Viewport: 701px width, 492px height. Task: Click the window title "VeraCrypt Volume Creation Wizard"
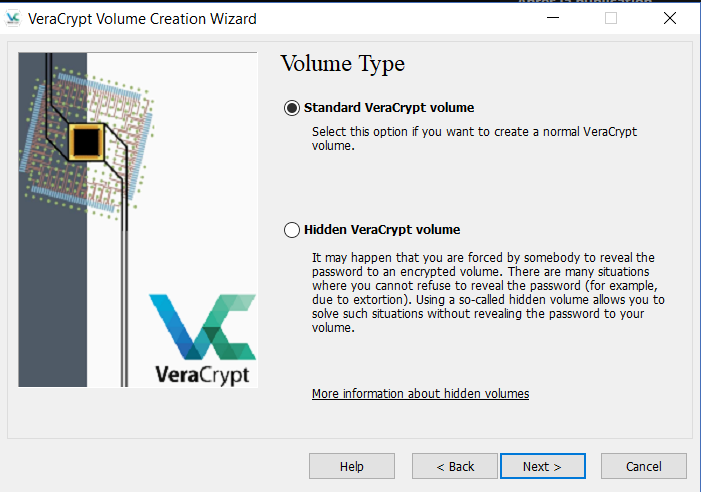(142, 18)
